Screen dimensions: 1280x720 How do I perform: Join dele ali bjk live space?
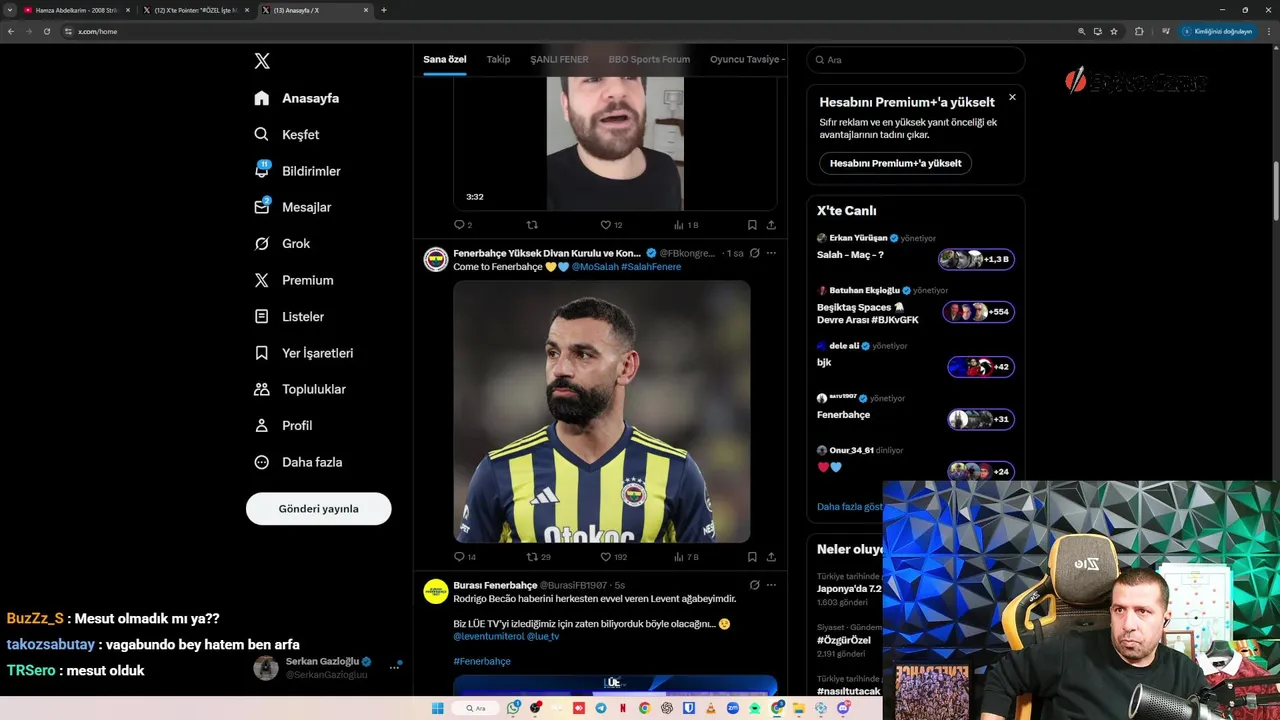coord(981,367)
